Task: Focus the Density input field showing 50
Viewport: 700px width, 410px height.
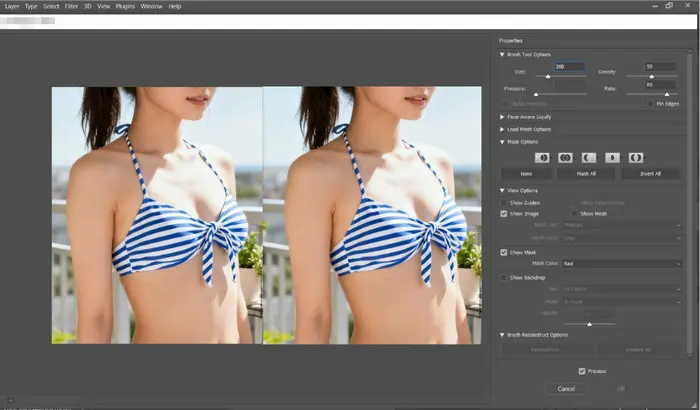Action: (x=660, y=67)
